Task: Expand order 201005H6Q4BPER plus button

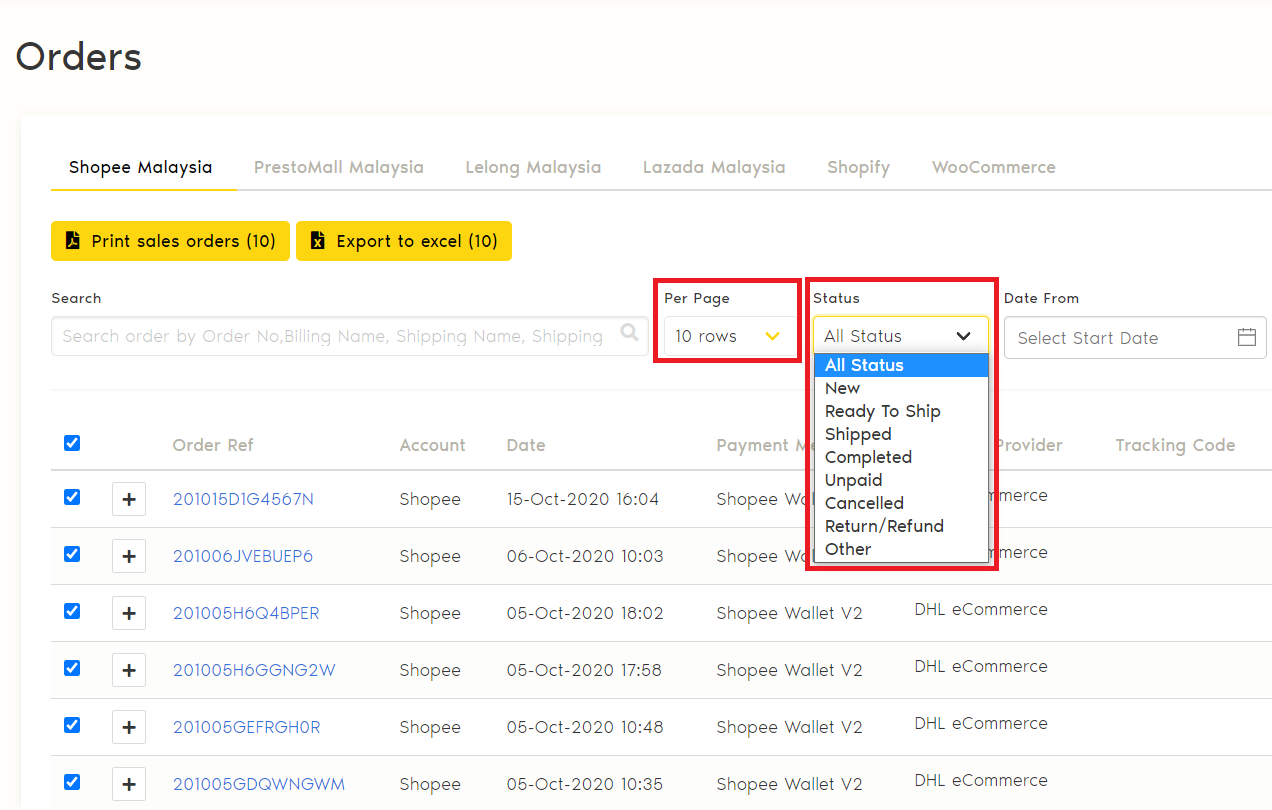Action: (x=129, y=613)
